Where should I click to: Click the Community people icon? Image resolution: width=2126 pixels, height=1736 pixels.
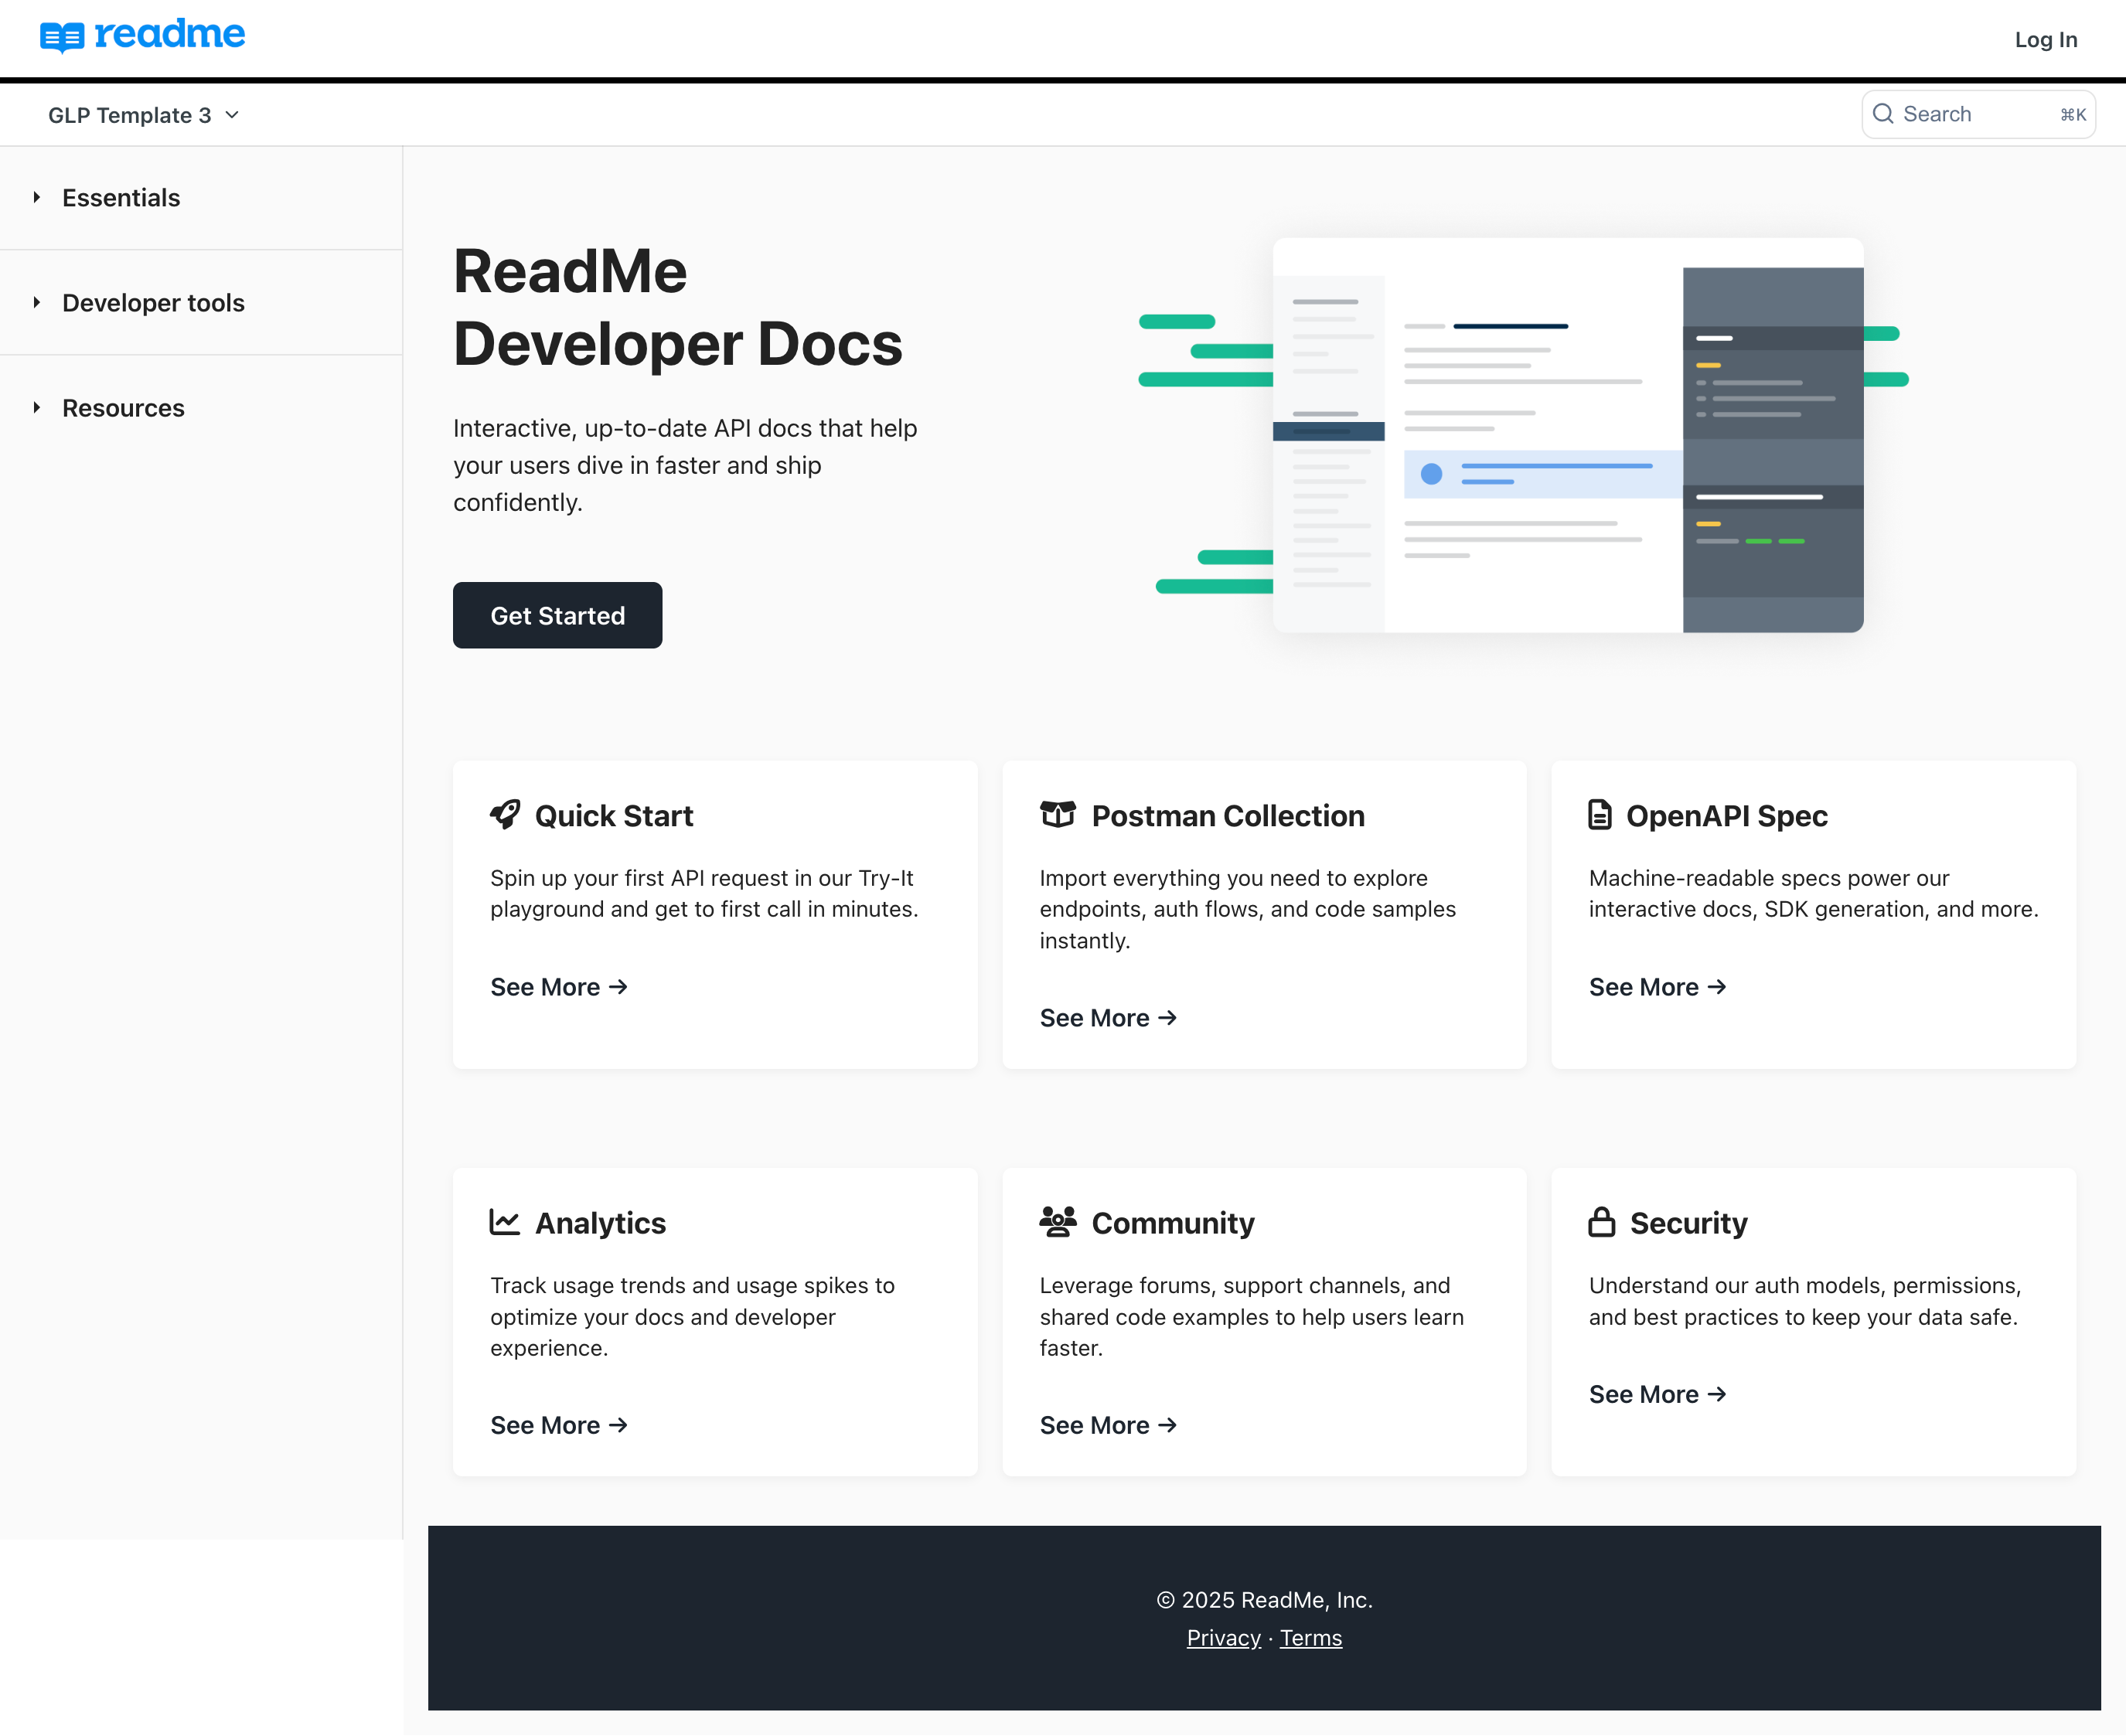click(1058, 1222)
